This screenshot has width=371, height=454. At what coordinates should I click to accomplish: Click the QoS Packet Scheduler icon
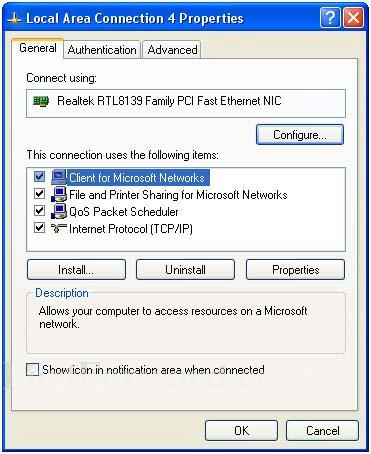click(x=59, y=211)
